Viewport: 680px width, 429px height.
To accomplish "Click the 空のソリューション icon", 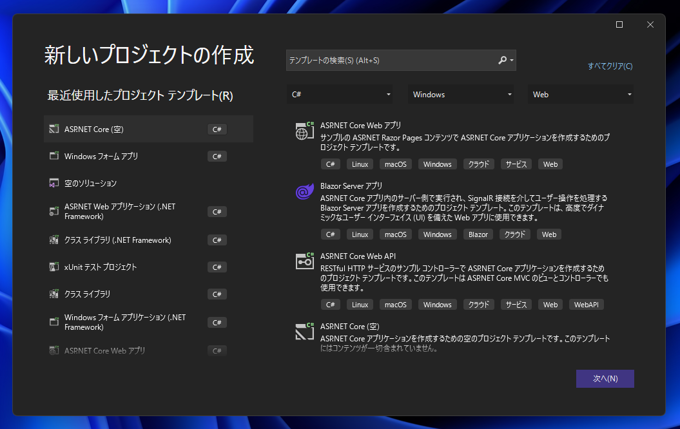I will click(54, 183).
